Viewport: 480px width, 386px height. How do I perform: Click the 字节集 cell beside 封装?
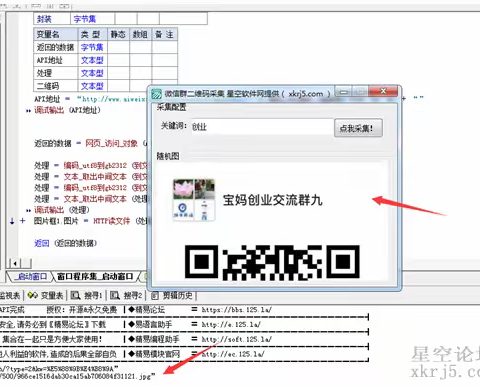tap(92, 19)
